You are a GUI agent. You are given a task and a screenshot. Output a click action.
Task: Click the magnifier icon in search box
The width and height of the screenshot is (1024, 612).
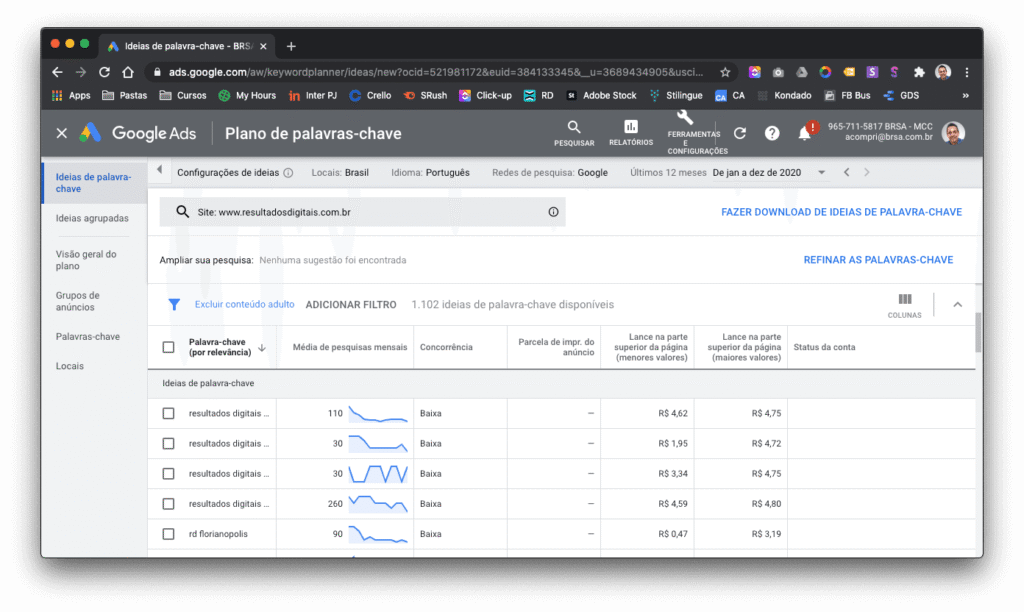[182, 212]
